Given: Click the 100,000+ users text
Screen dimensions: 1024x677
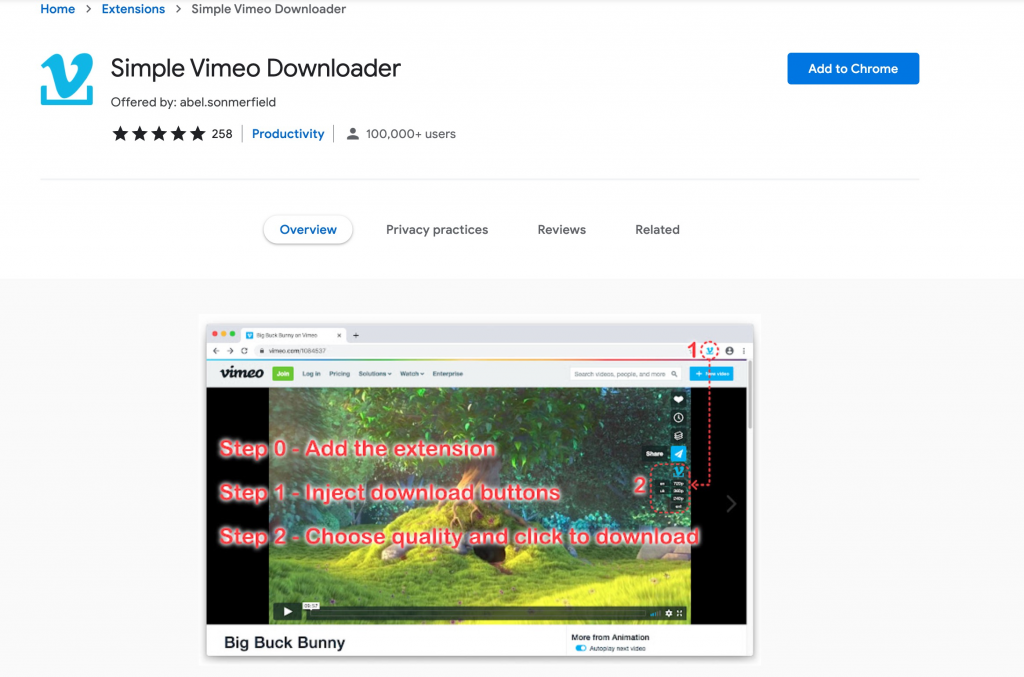Looking at the screenshot, I should [x=411, y=134].
